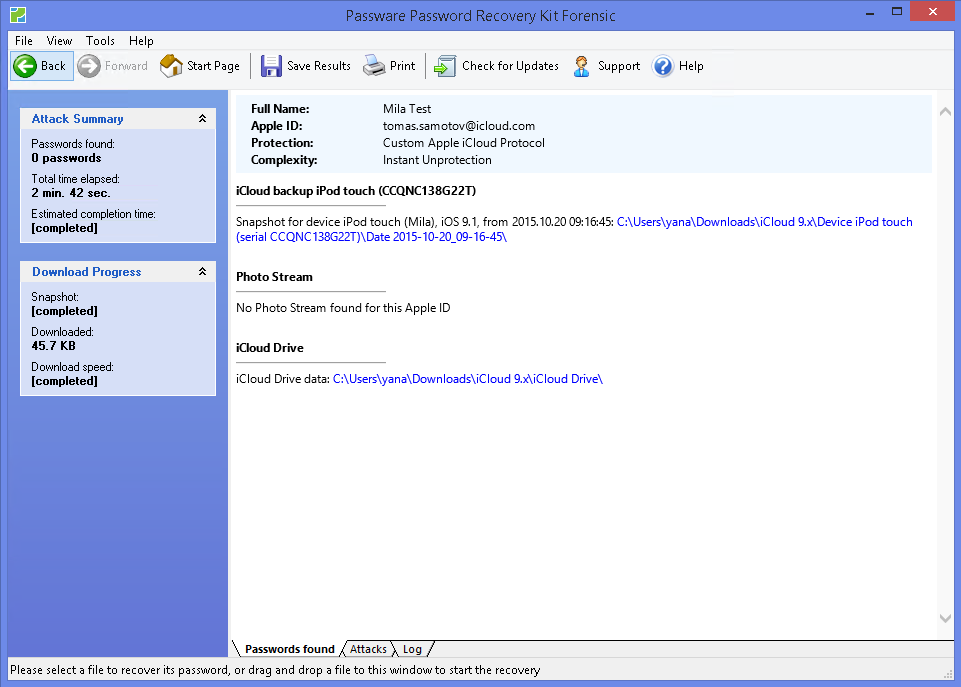Open the Help menu
961x687 pixels.
click(x=141, y=41)
